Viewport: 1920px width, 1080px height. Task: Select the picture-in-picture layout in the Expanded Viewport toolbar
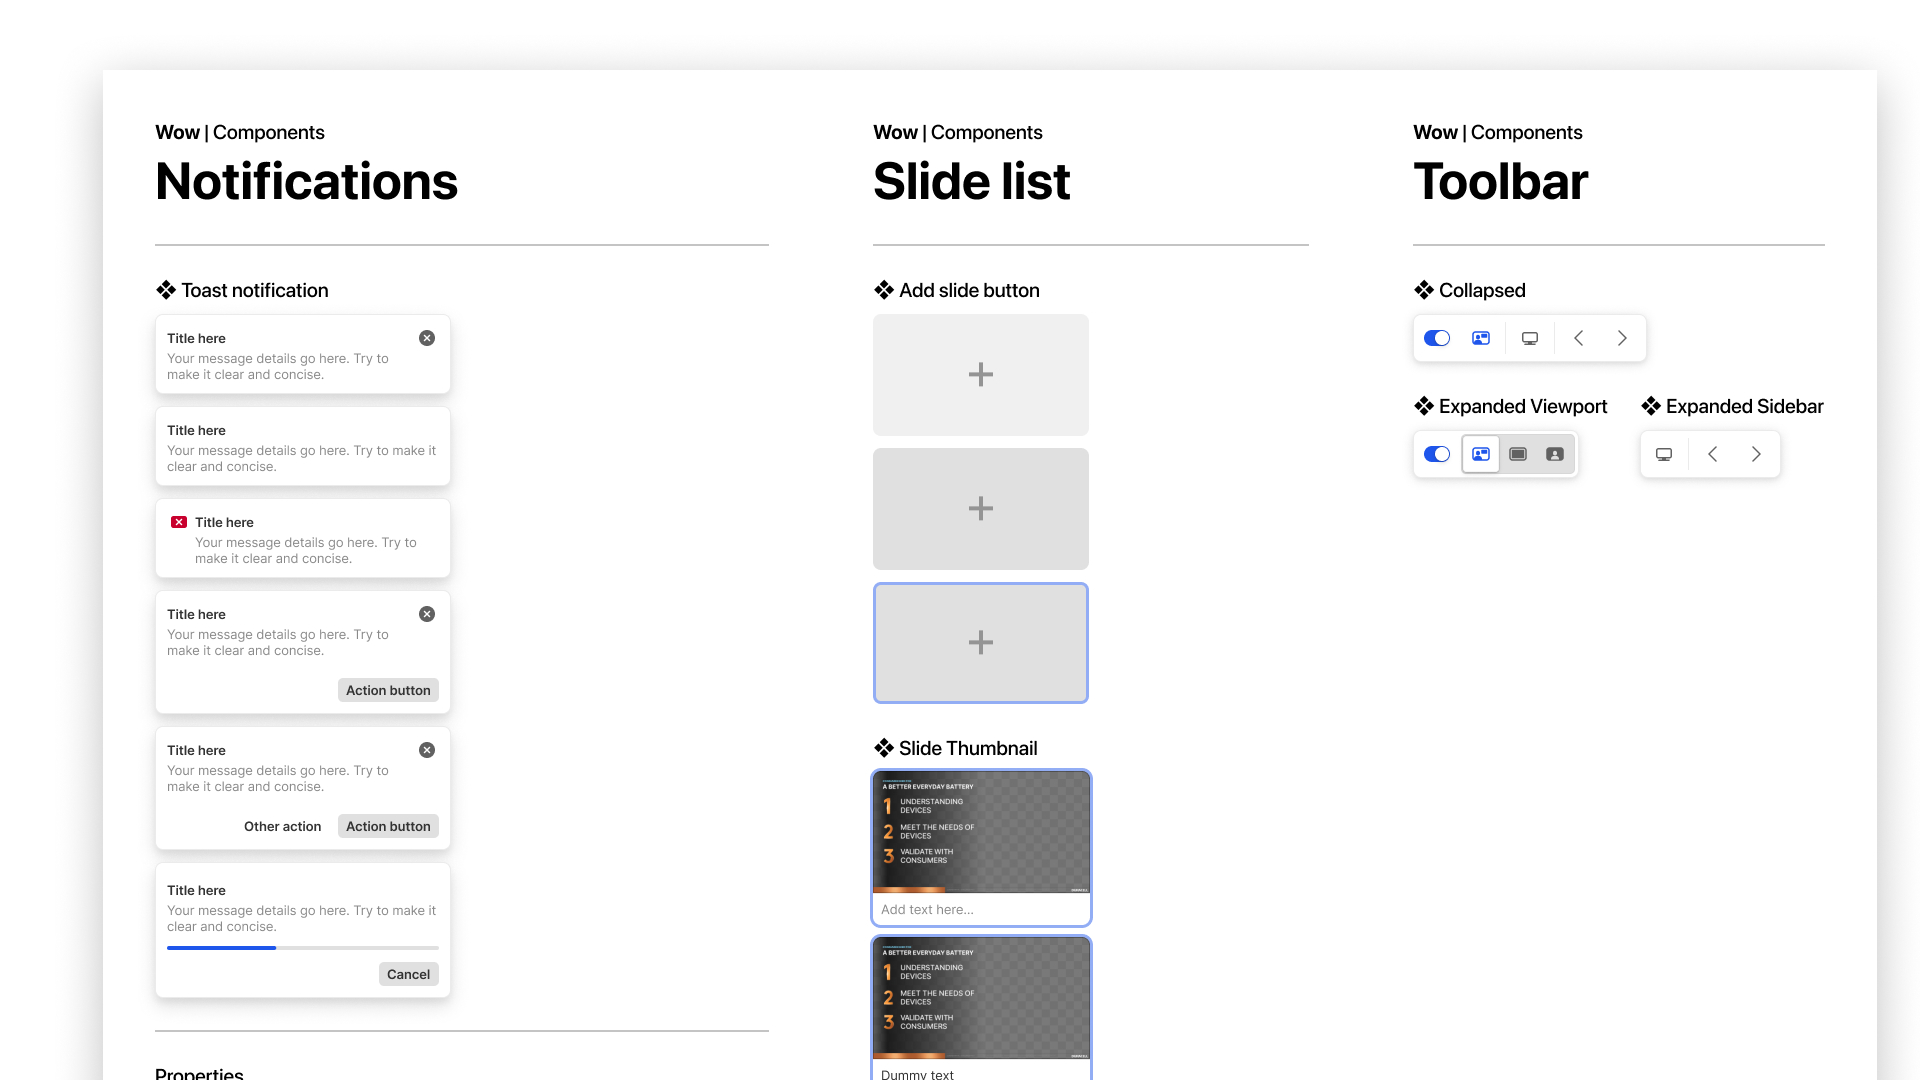tap(1481, 454)
